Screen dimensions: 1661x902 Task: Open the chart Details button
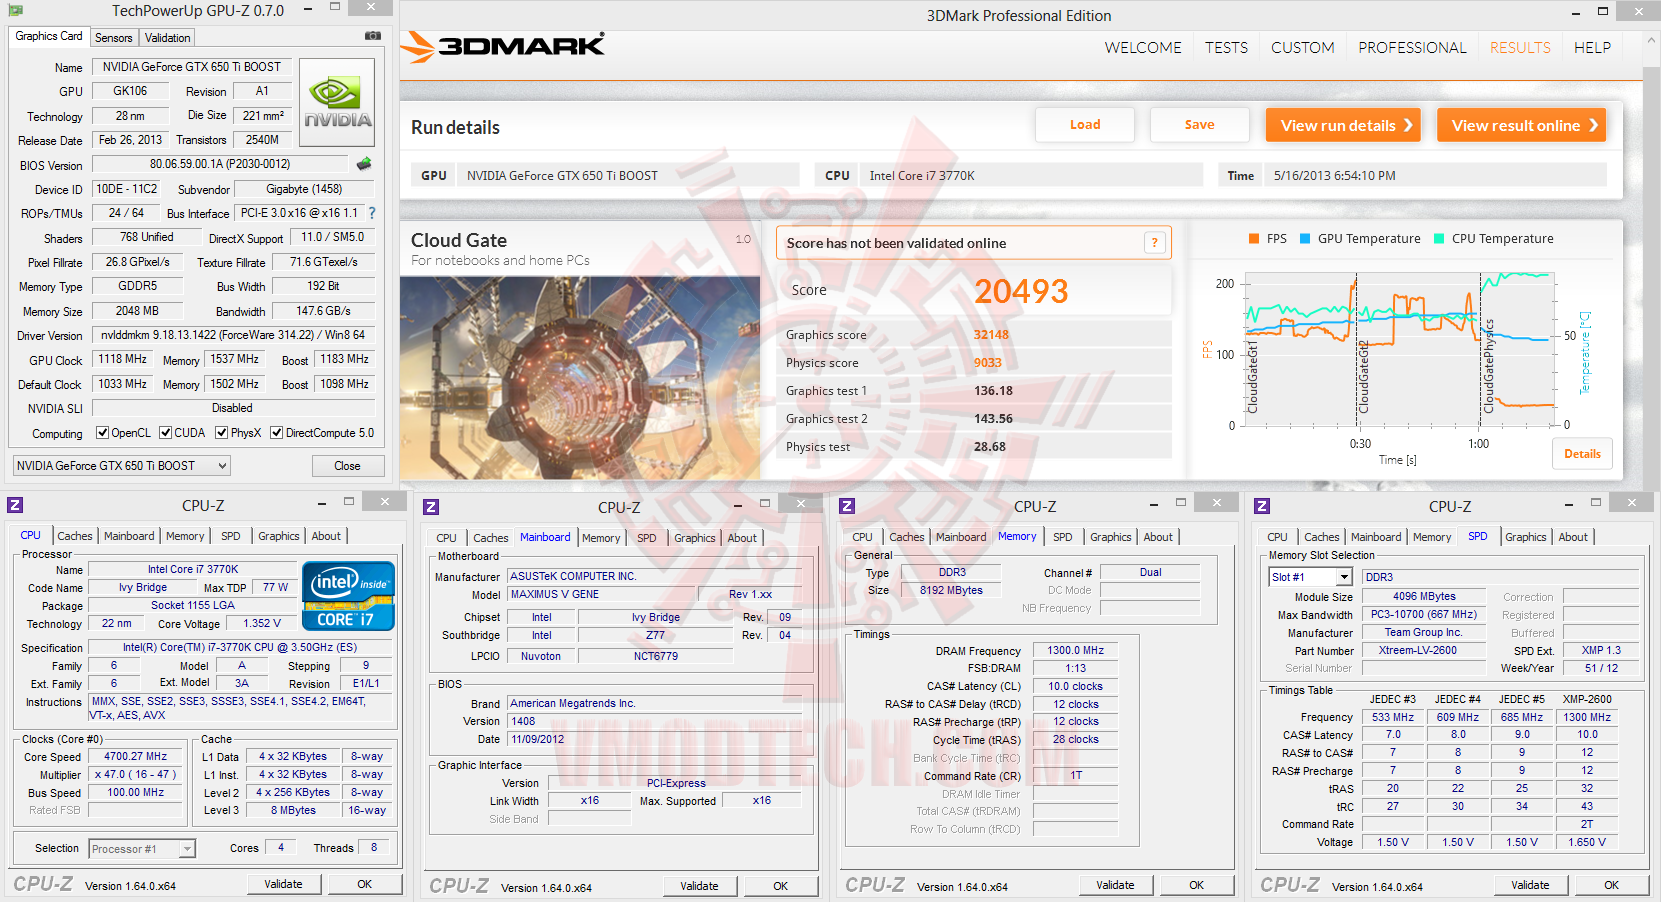pos(1582,454)
